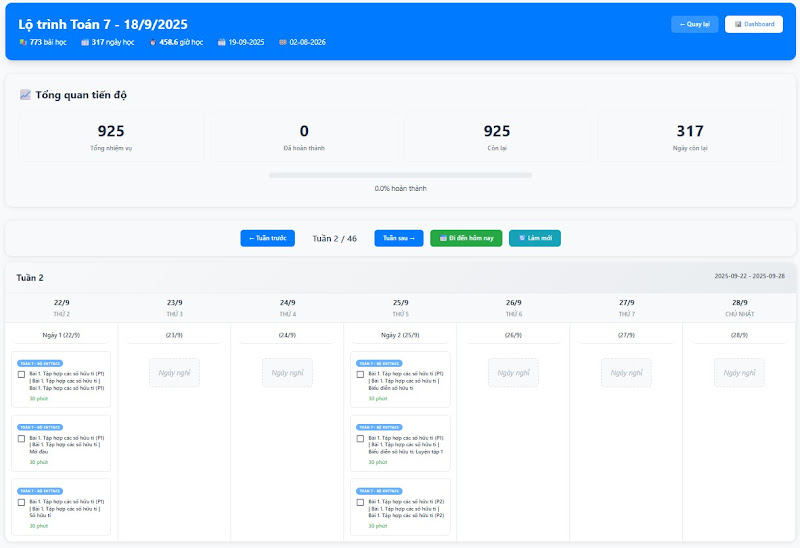Click the clock icon beside 458.6 giờ học
This screenshot has width=800, height=548.
tap(152, 42)
